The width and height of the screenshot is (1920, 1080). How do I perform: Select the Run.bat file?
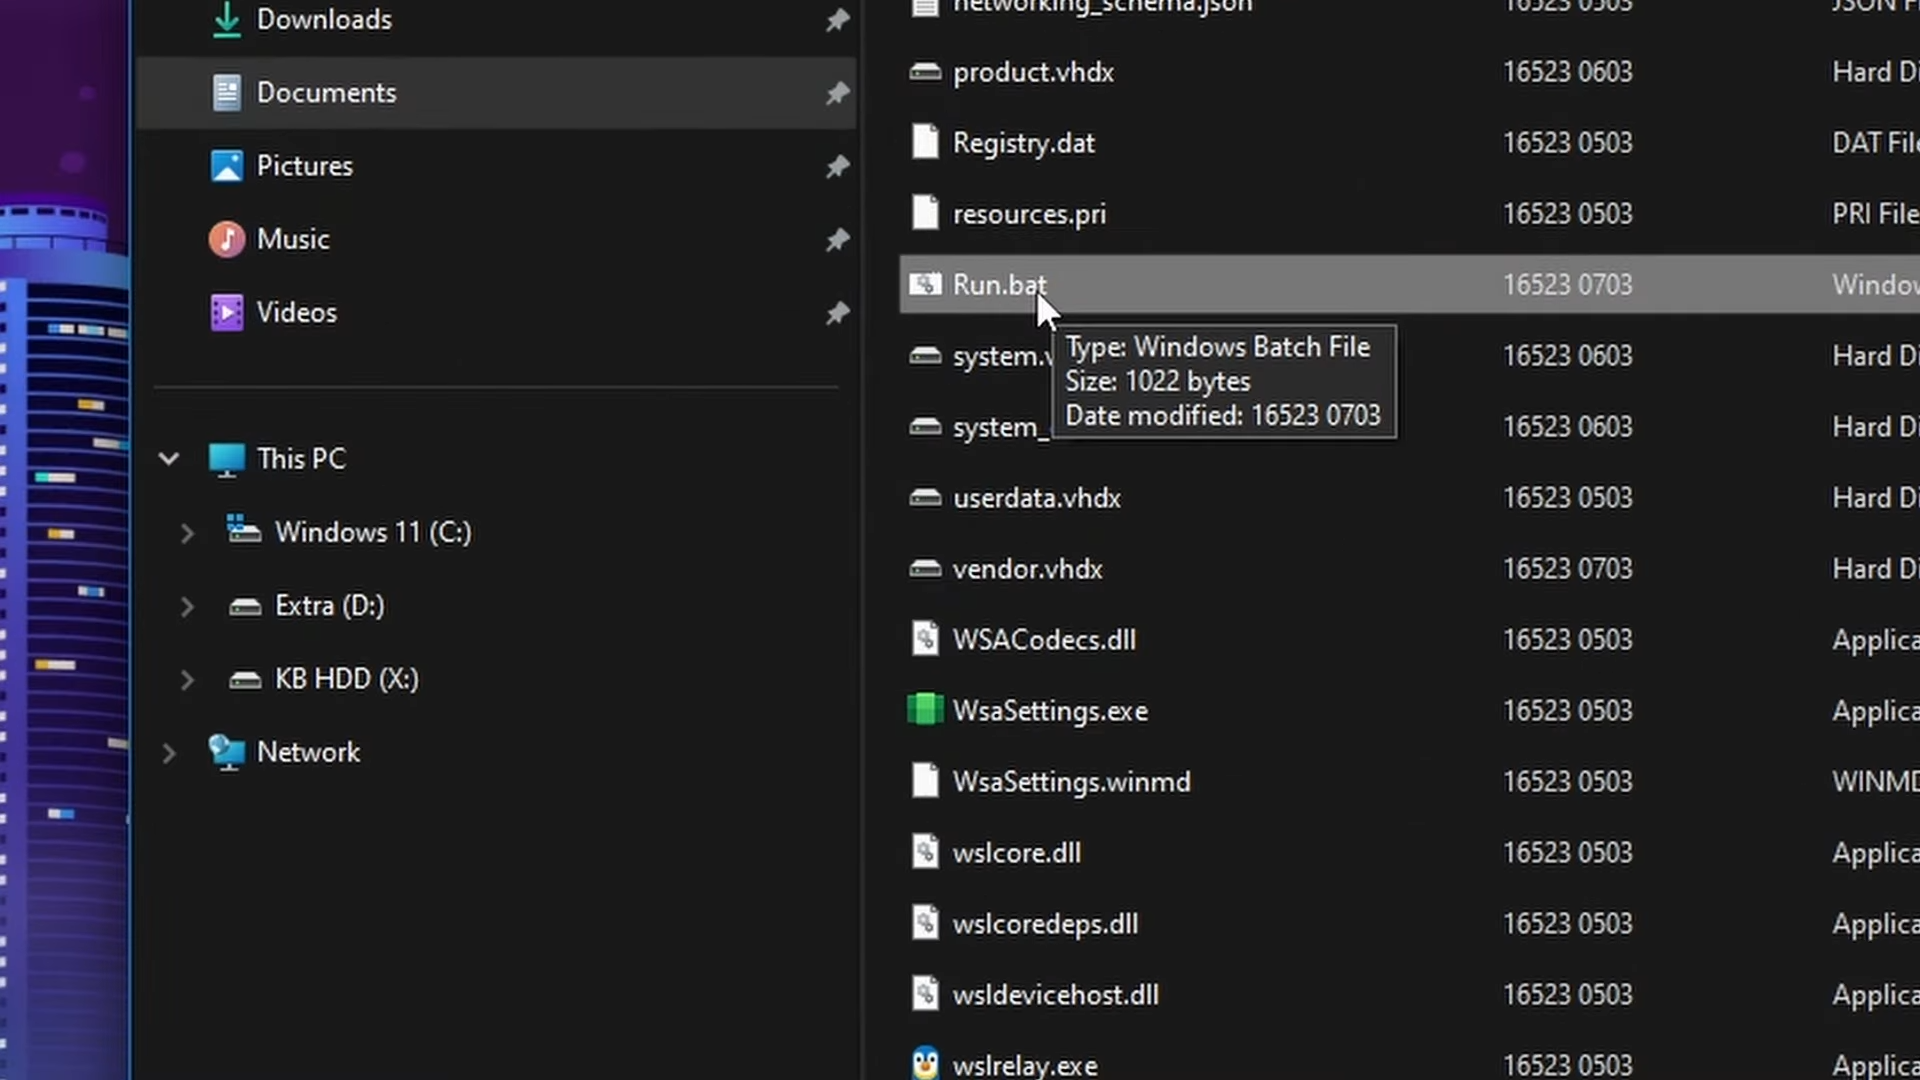coord(998,285)
